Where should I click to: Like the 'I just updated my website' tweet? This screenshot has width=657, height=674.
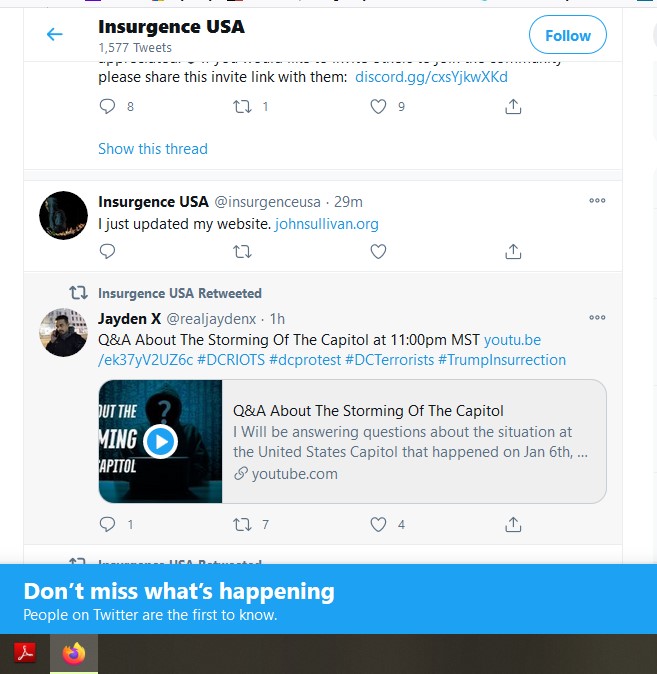(378, 251)
